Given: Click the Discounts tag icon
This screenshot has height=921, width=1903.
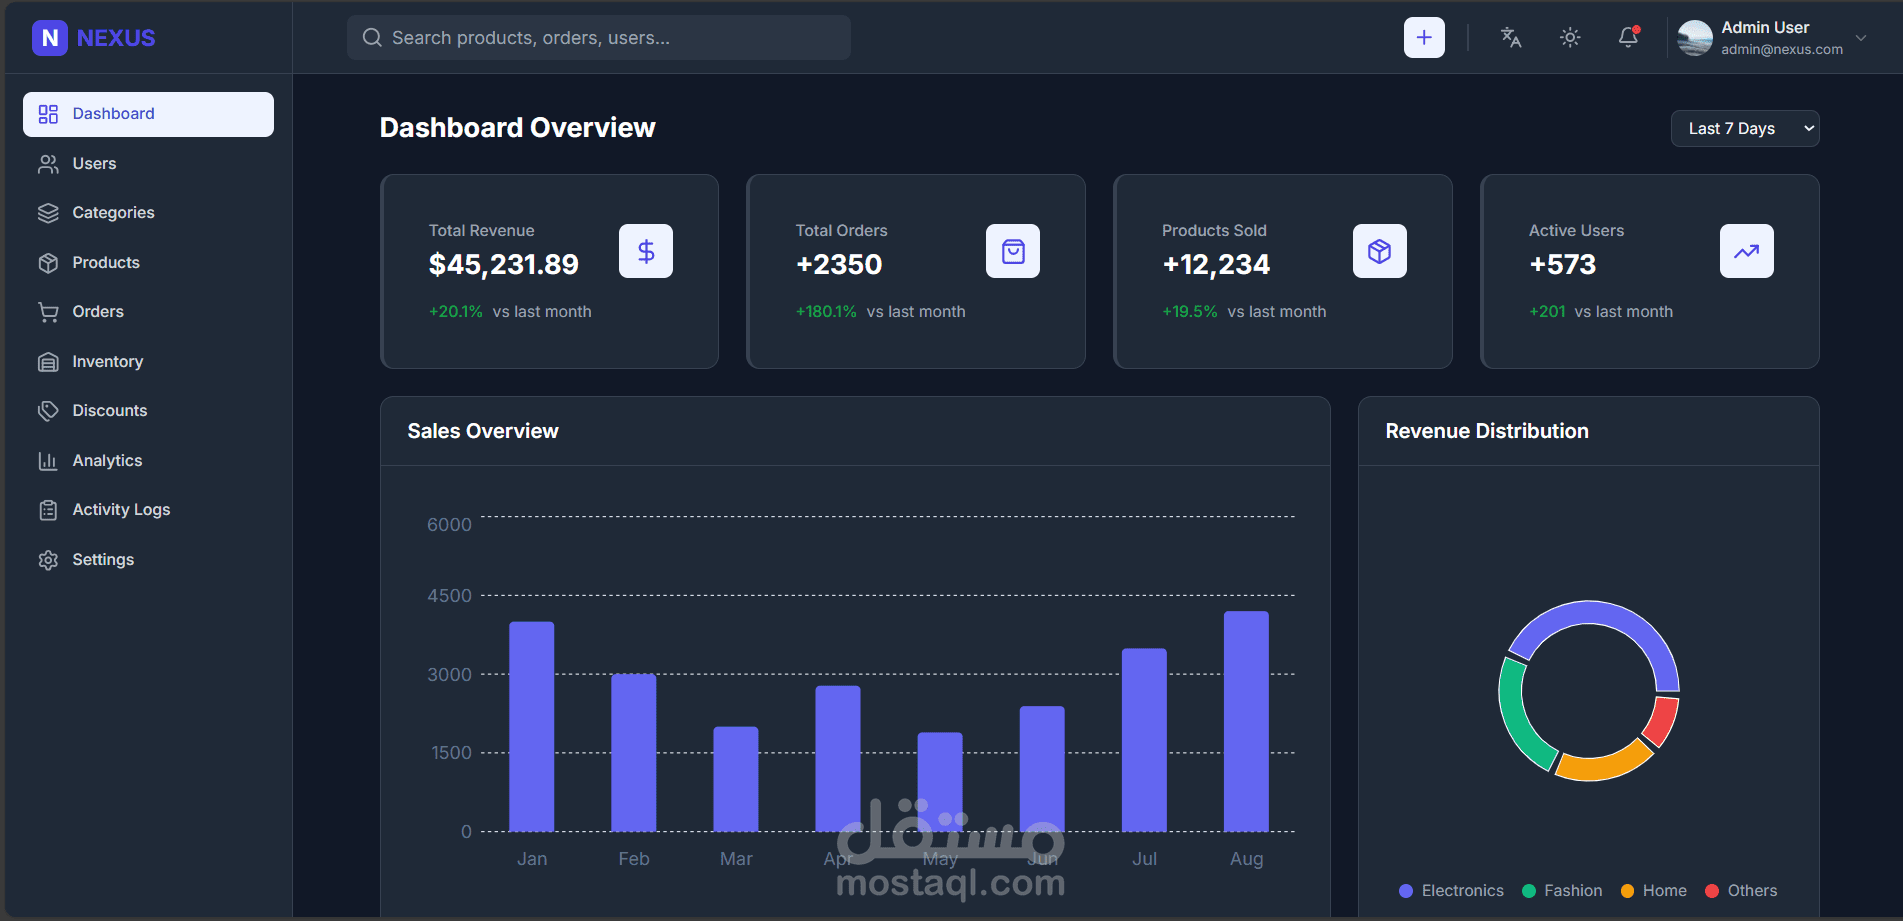Looking at the screenshot, I should pyautogui.click(x=49, y=410).
